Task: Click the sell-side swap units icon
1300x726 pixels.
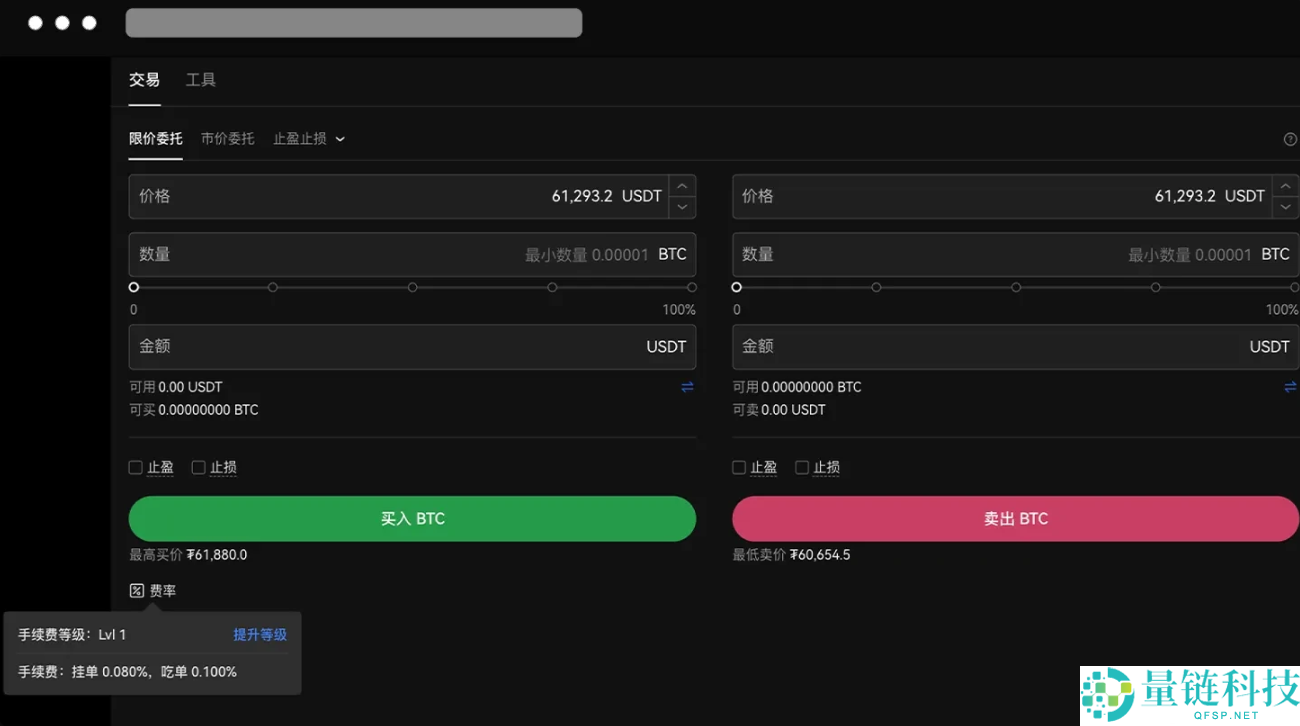Action: (1290, 387)
